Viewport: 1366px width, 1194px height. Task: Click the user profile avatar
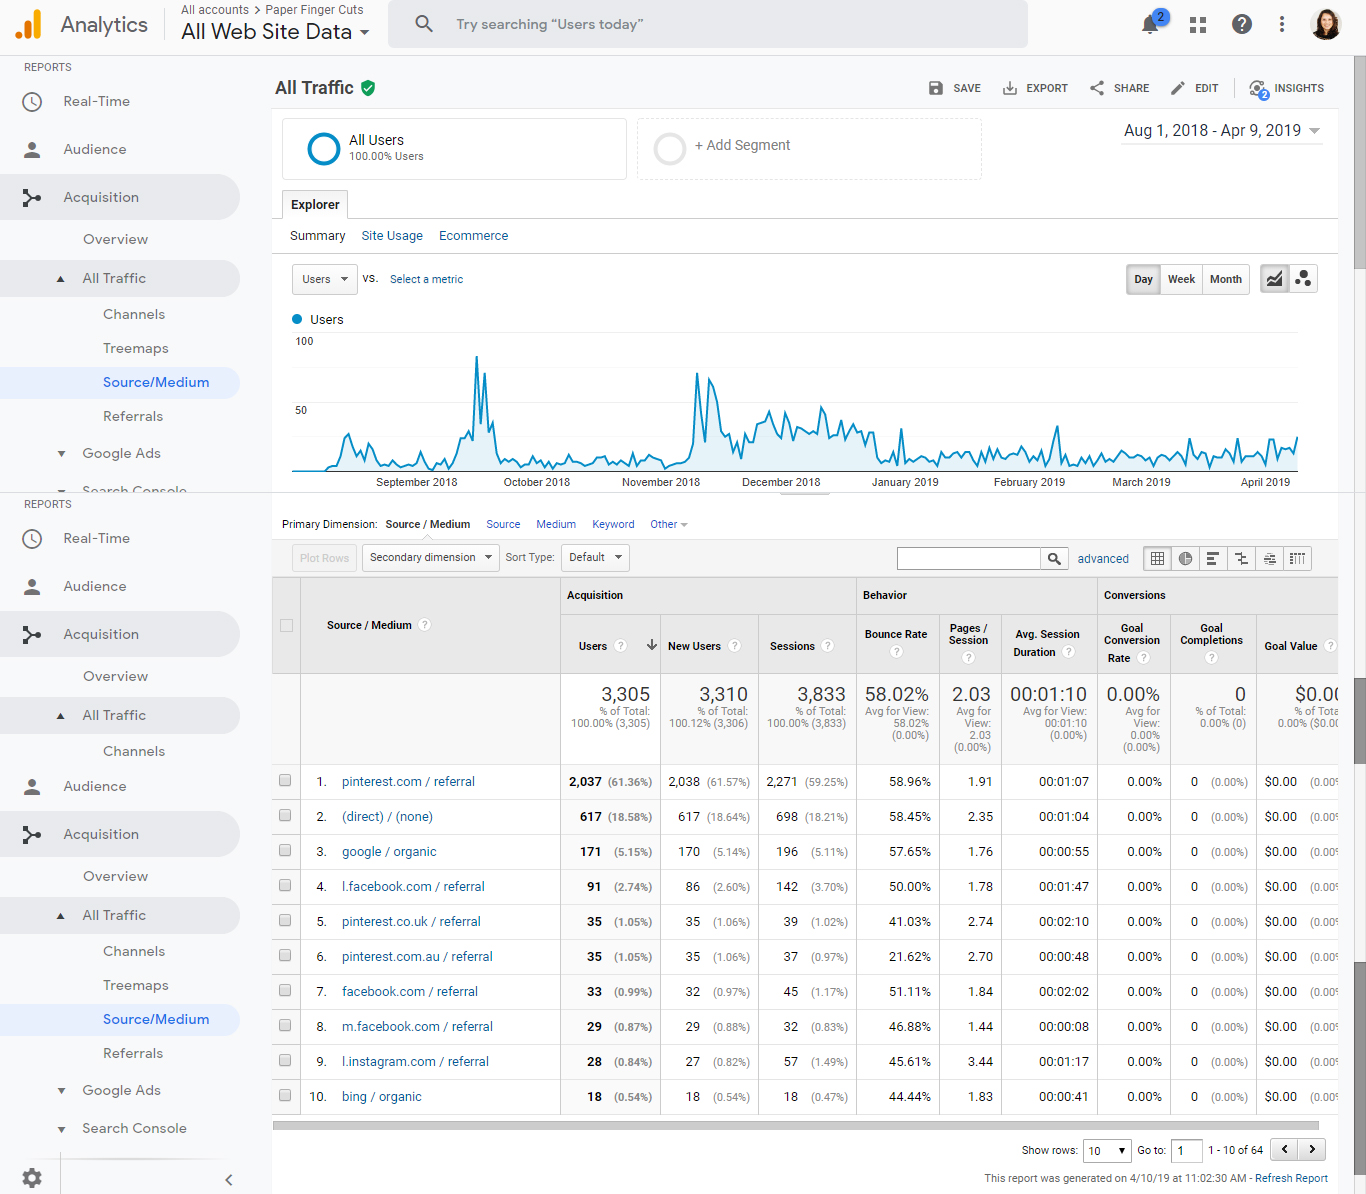pos(1326,24)
